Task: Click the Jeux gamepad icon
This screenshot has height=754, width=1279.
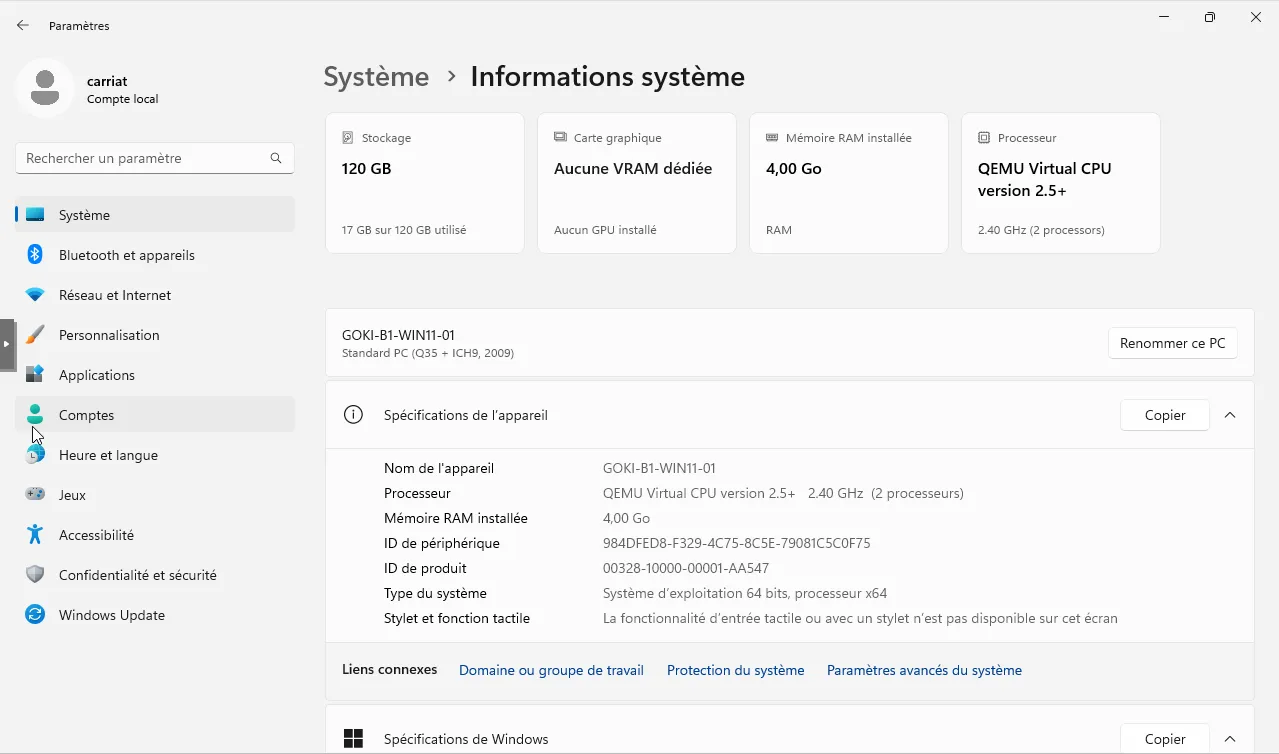Action: (x=35, y=495)
